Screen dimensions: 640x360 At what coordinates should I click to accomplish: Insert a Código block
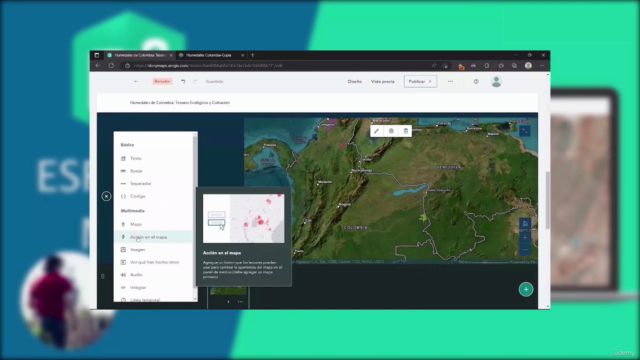tap(153, 196)
